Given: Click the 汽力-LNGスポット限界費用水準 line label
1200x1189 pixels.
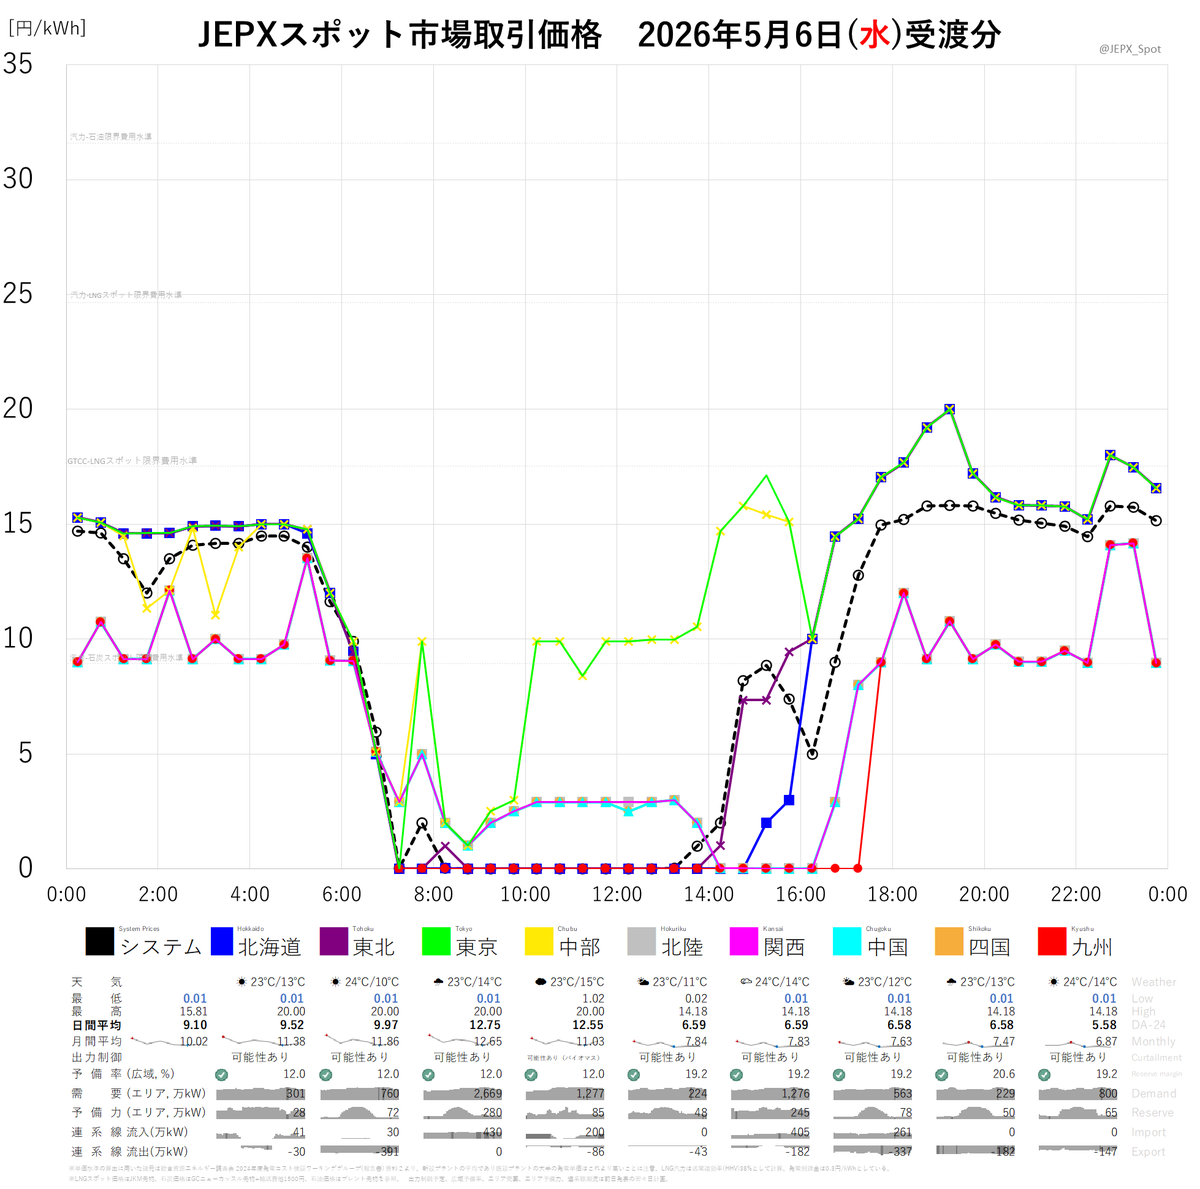Looking at the screenshot, I should click(x=126, y=295).
